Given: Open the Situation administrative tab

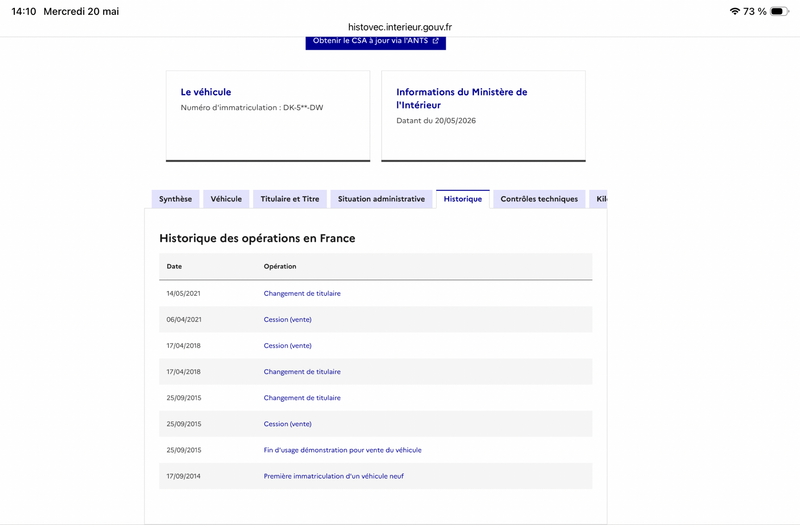Looking at the screenshot, I should tap(381, 199).
